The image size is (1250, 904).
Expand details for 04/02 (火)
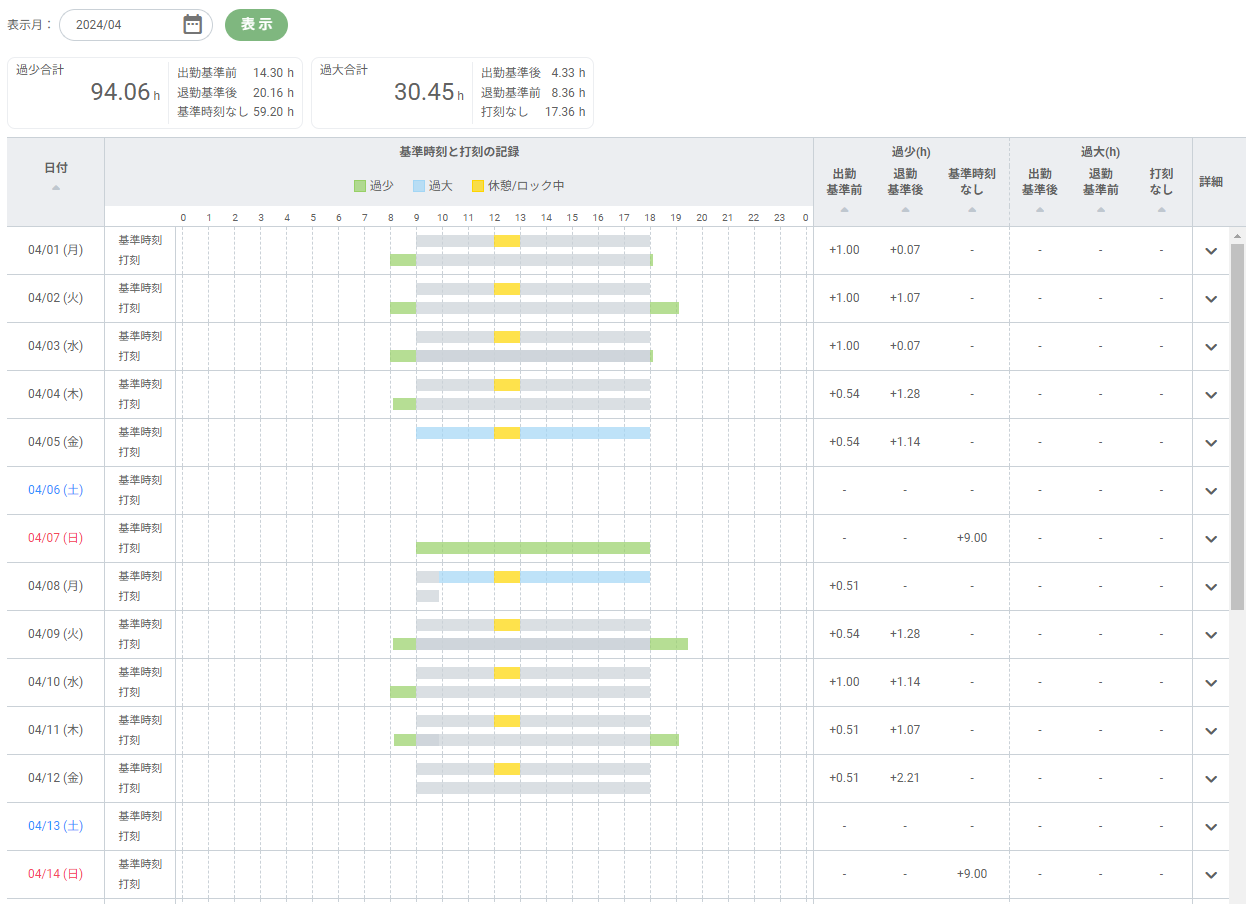[1211, 299]
